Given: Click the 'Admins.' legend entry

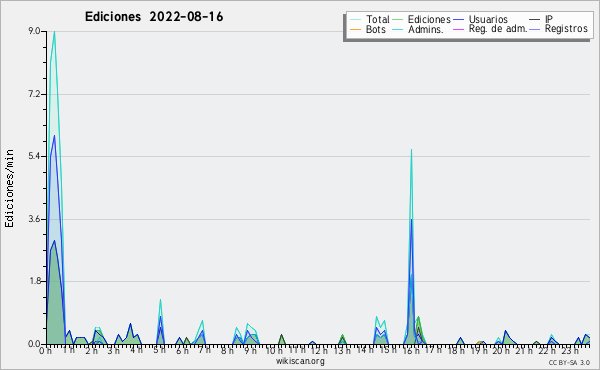Looking at the screenshot, I should coord(426,29).
